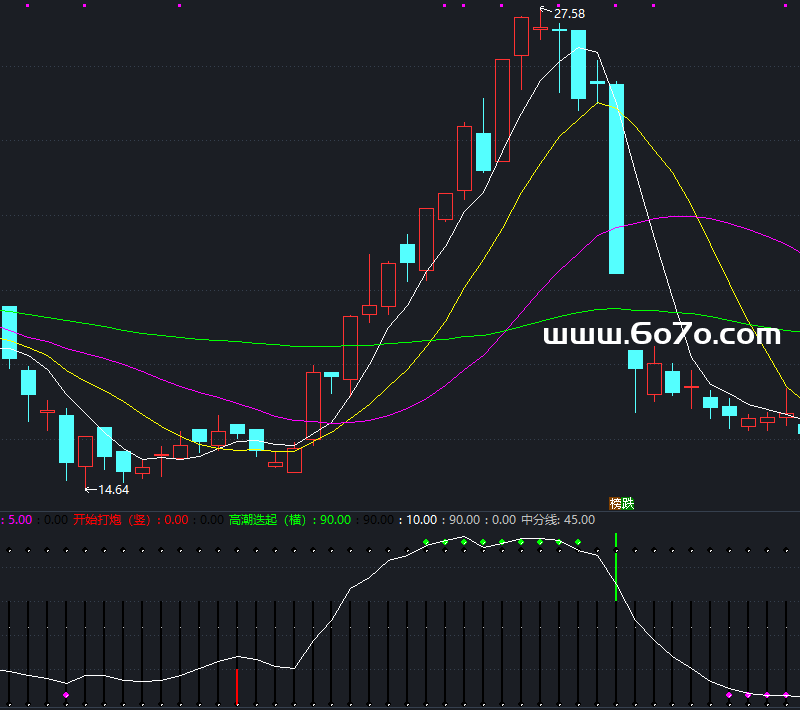This screenshot has height=710, width=800.
Task: Click the white 10.00 indicator value
Action: [x=421, y=520]
